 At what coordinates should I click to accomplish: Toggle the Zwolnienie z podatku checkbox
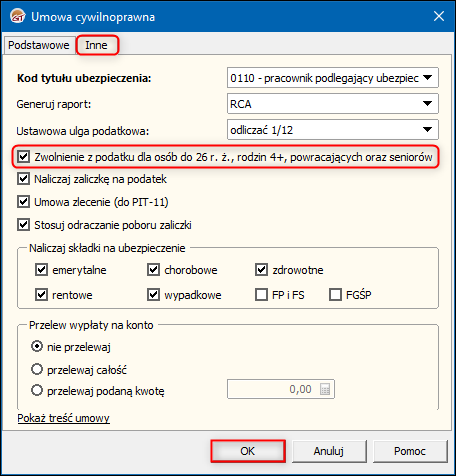click(x=24, y=157)
